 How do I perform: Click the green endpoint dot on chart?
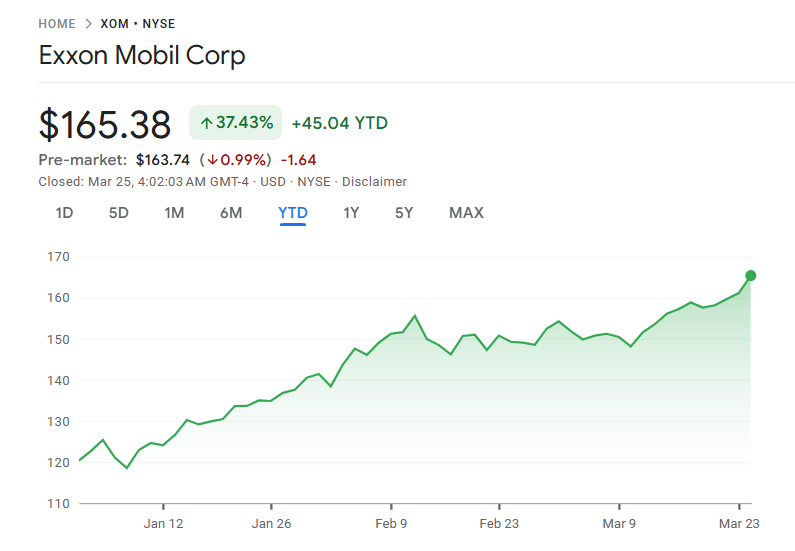coord(751,276)
